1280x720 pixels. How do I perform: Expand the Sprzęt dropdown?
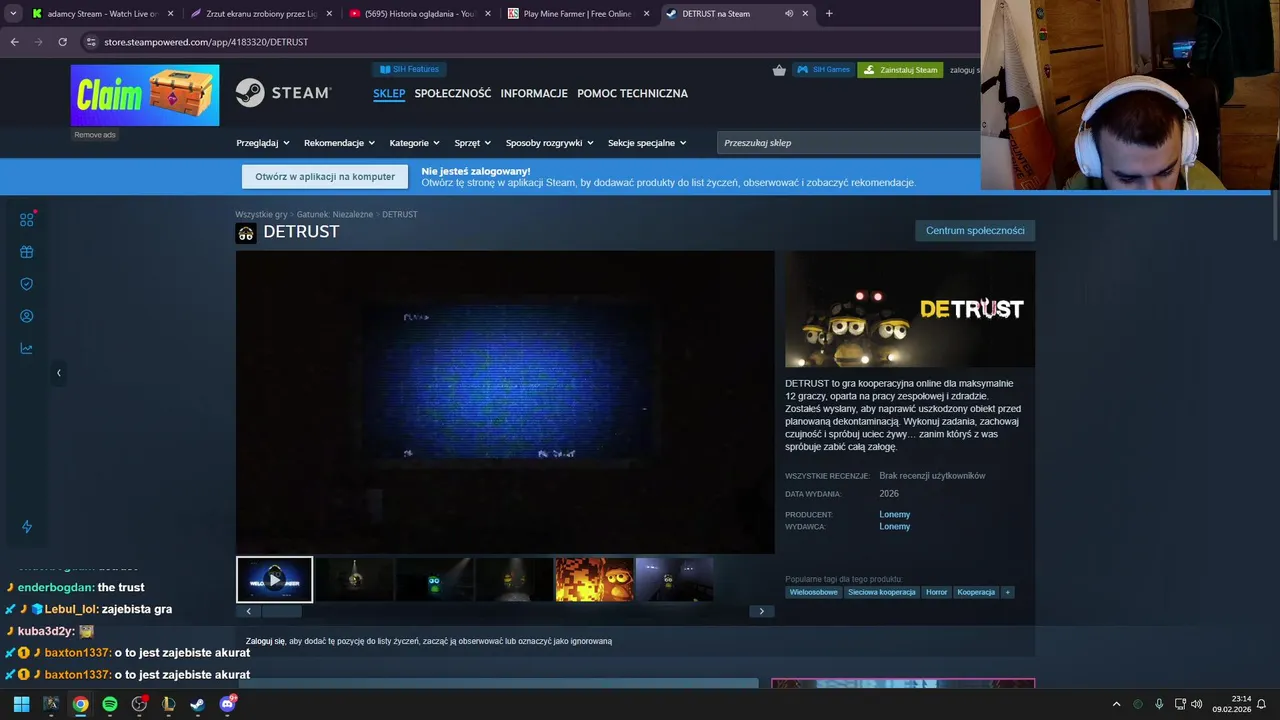(472, 143)
